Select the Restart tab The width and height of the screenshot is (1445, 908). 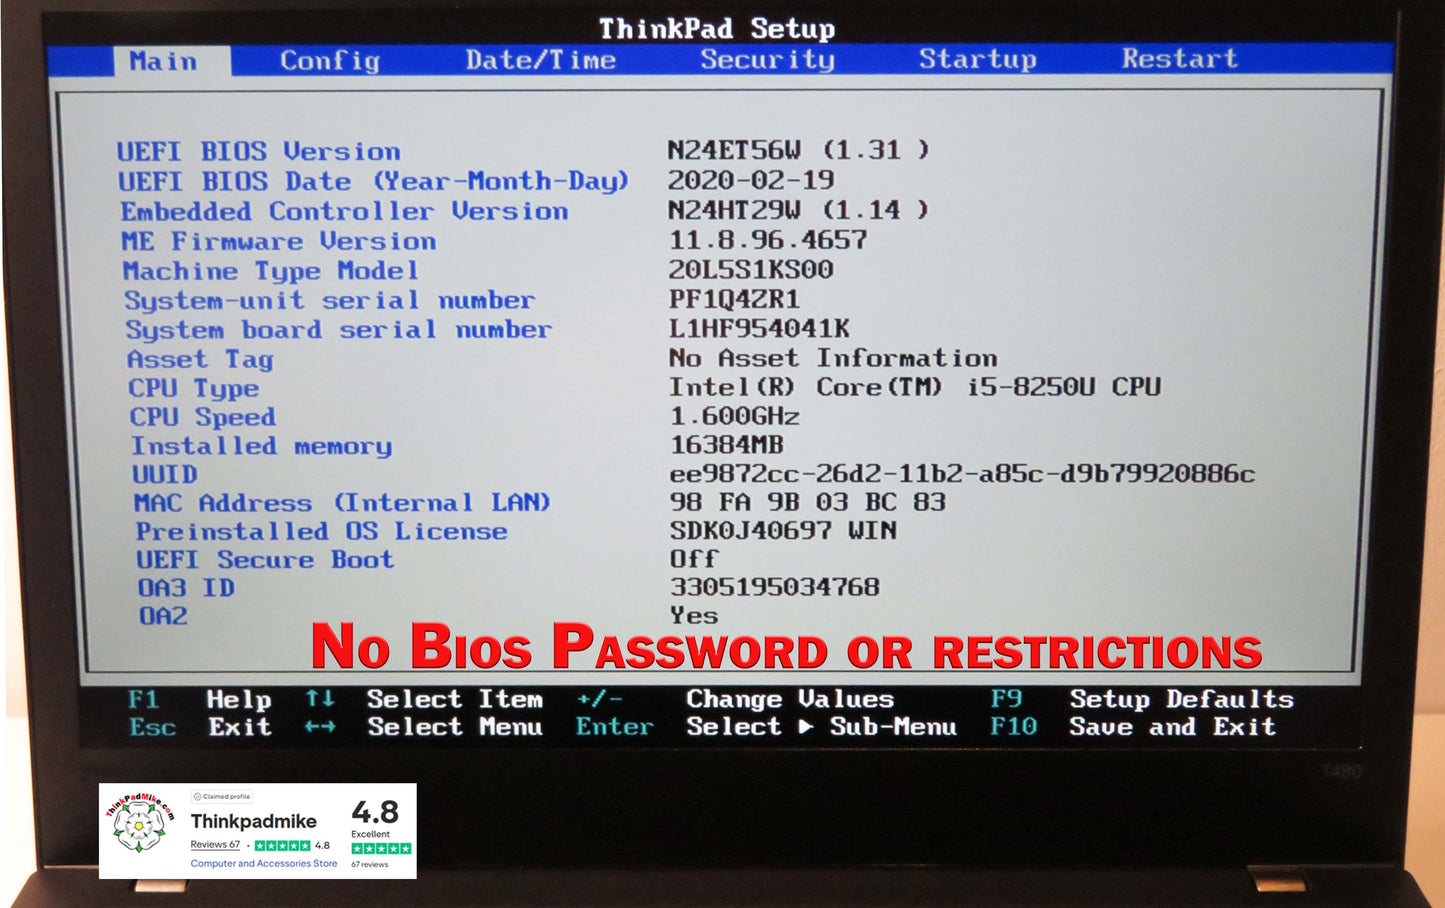pyautogui.click(x=1179, y=59)
